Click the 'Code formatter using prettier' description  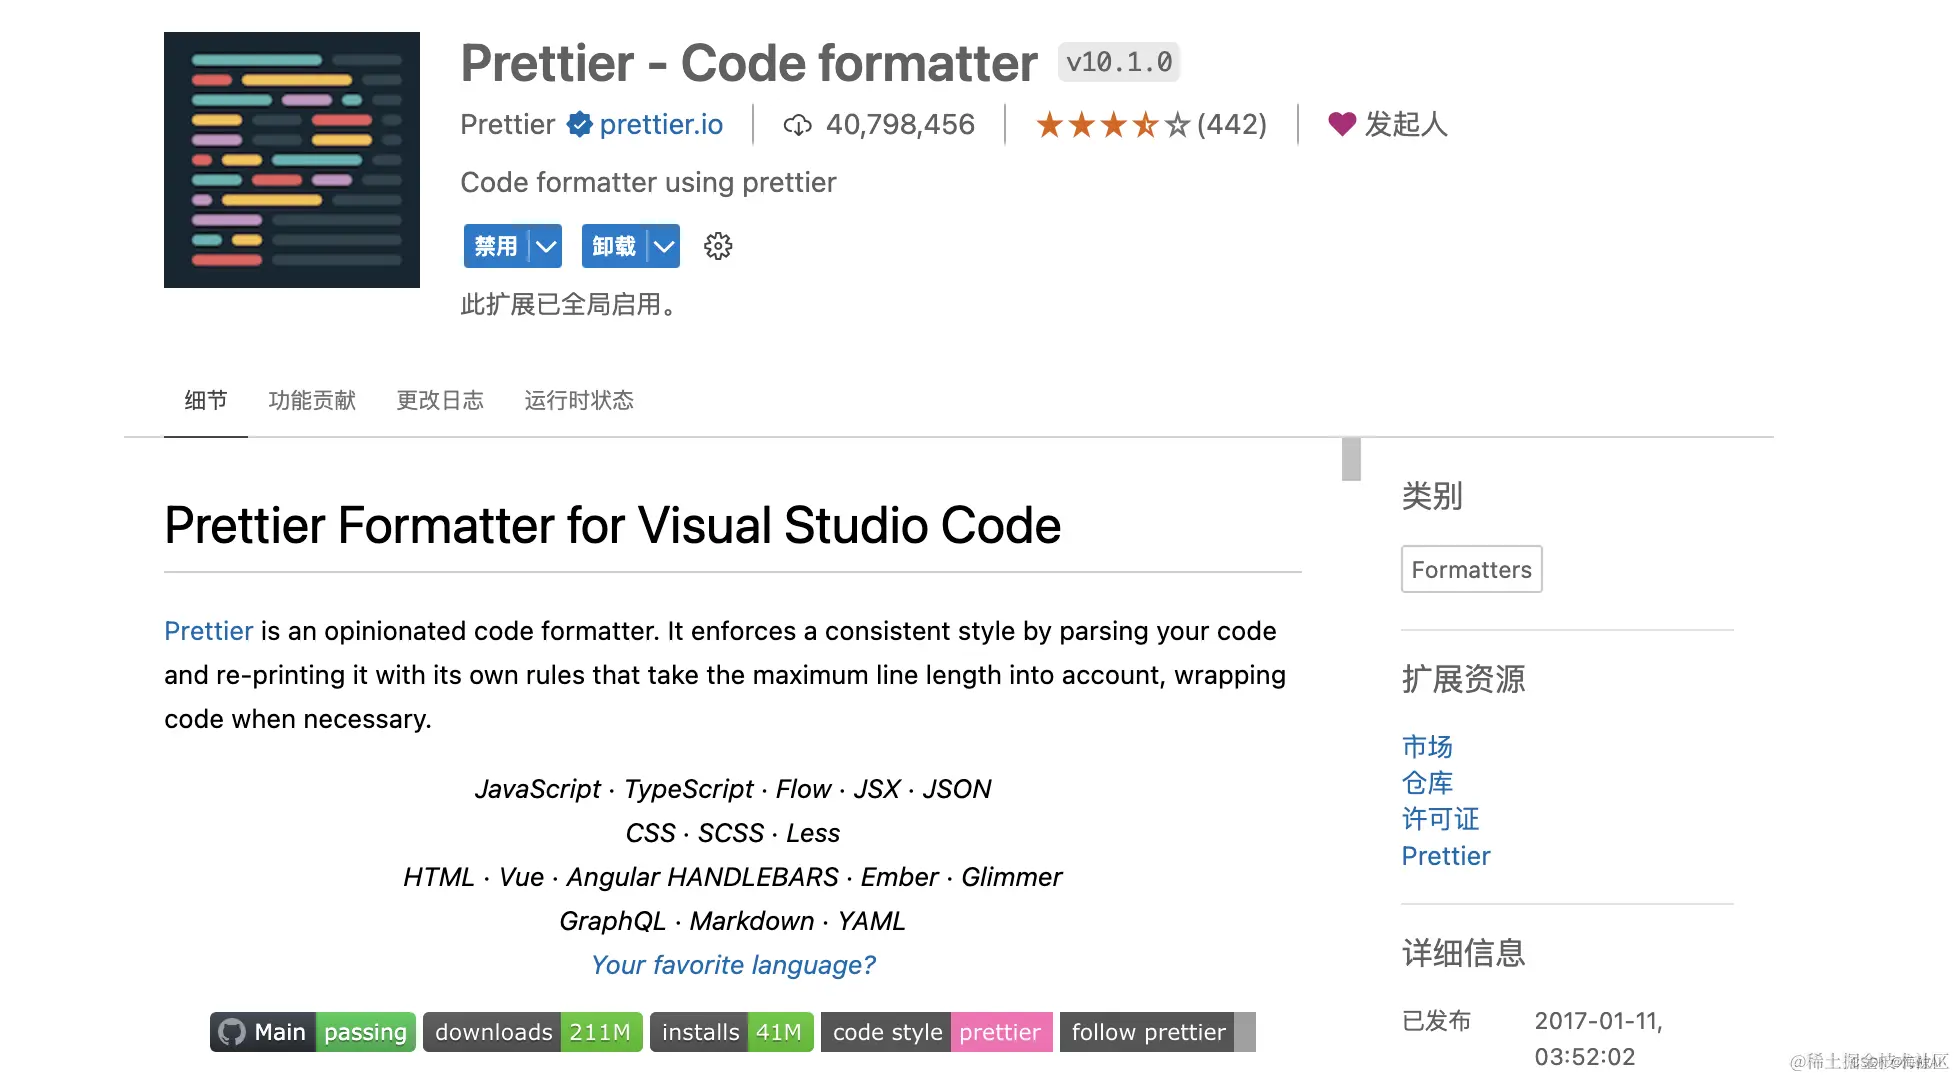tap(648, 182)
